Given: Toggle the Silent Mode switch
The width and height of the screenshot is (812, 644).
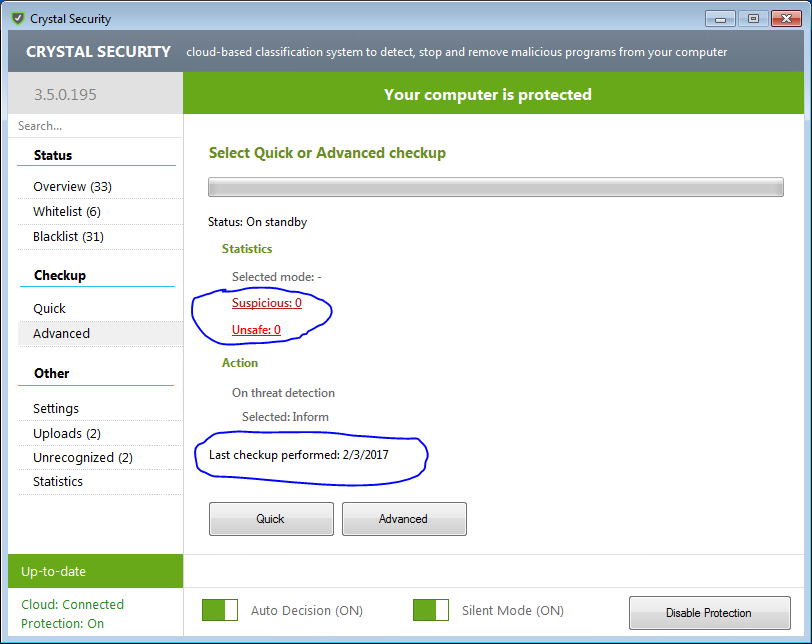Looking at the screenshot, I should [x=430, y=610].
